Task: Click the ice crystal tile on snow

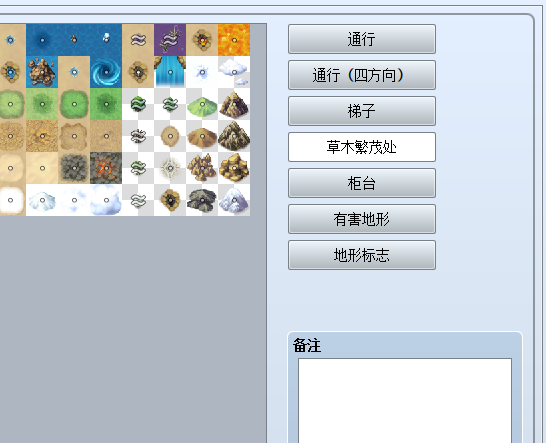Action: pos(202,72)
